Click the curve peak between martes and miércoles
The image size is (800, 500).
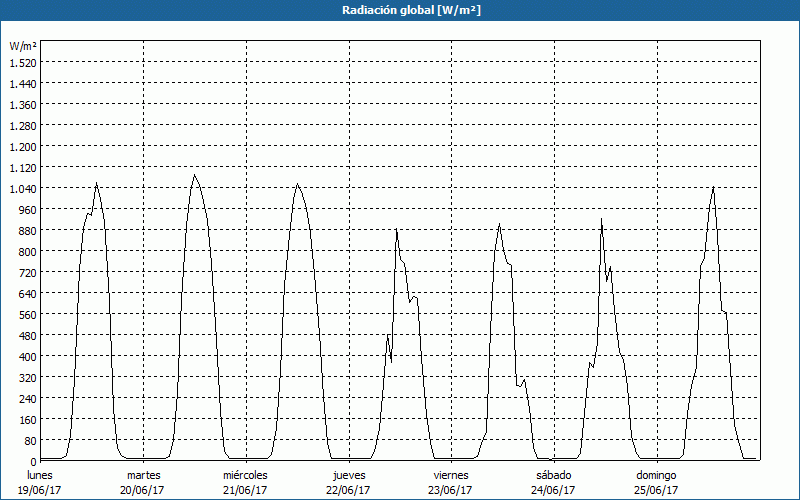[194, 175]
